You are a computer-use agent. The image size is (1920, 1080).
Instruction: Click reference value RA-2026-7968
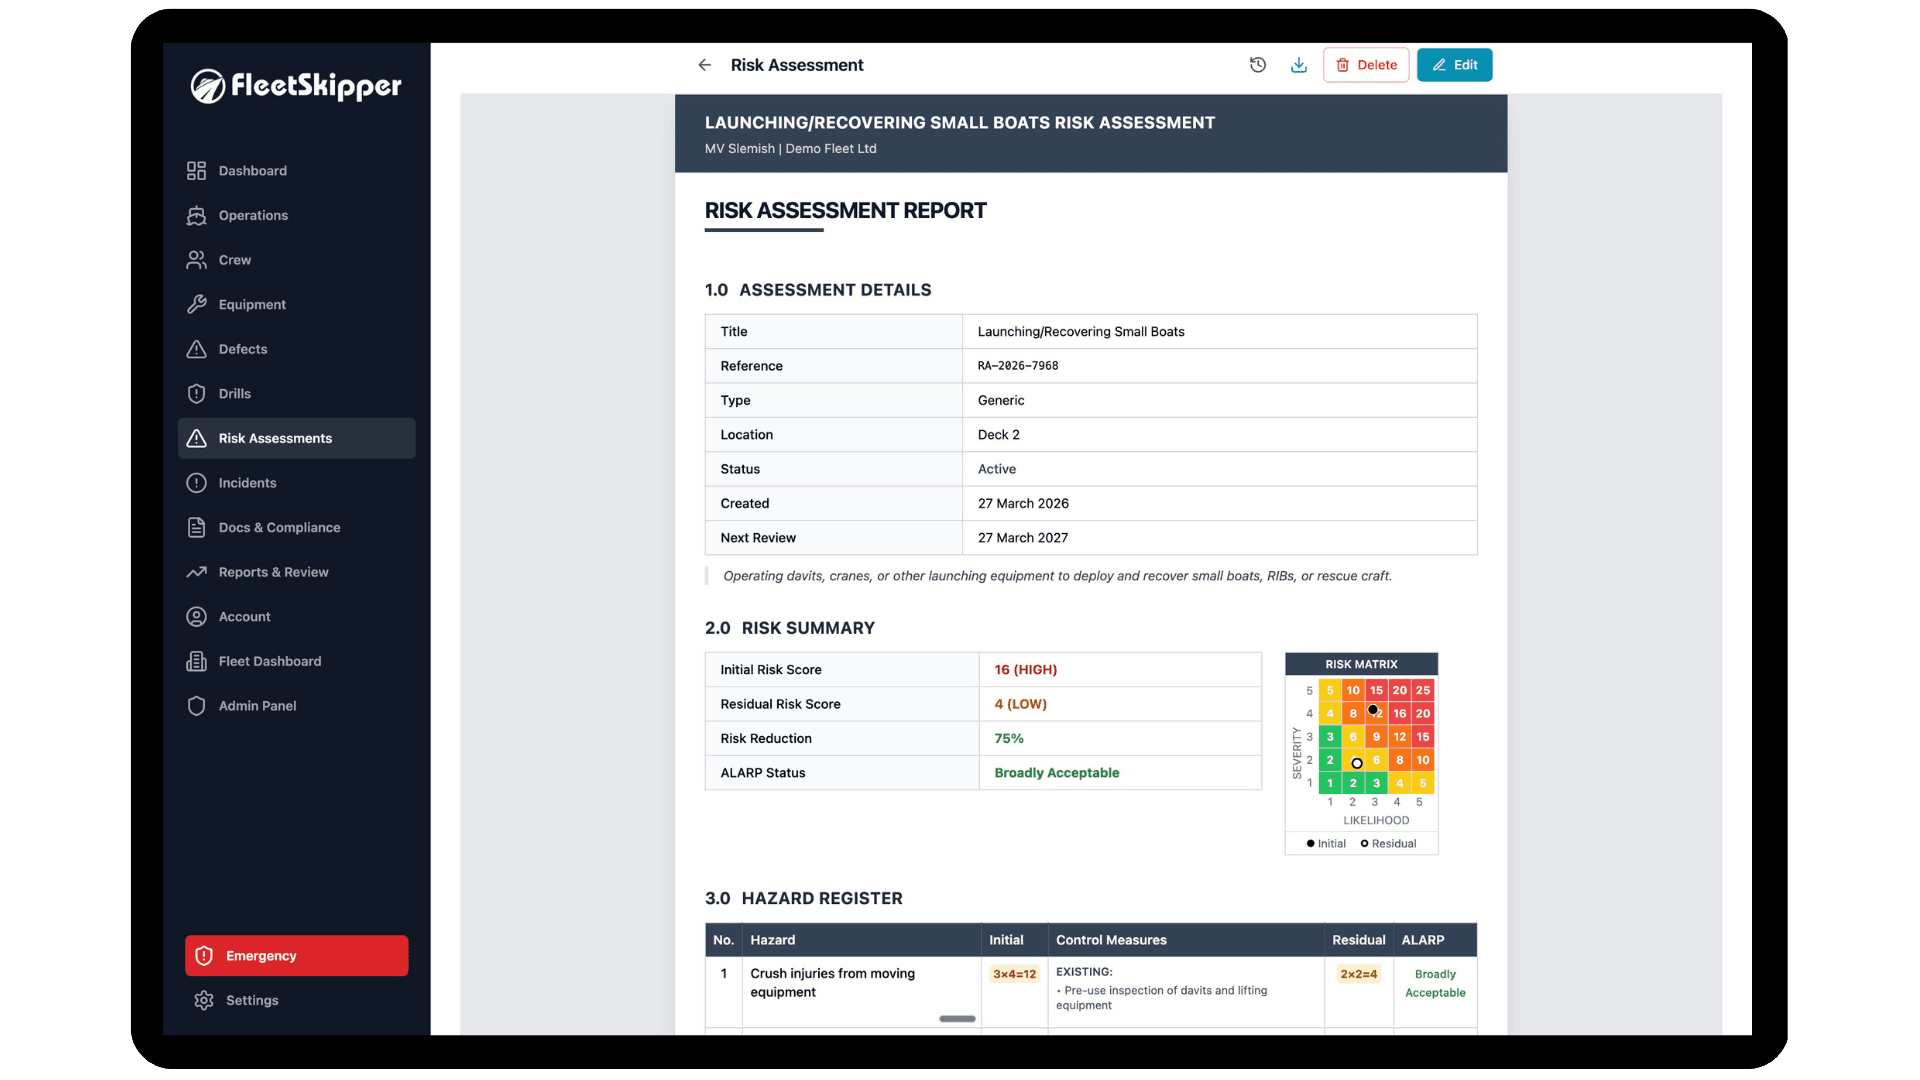1018,366
